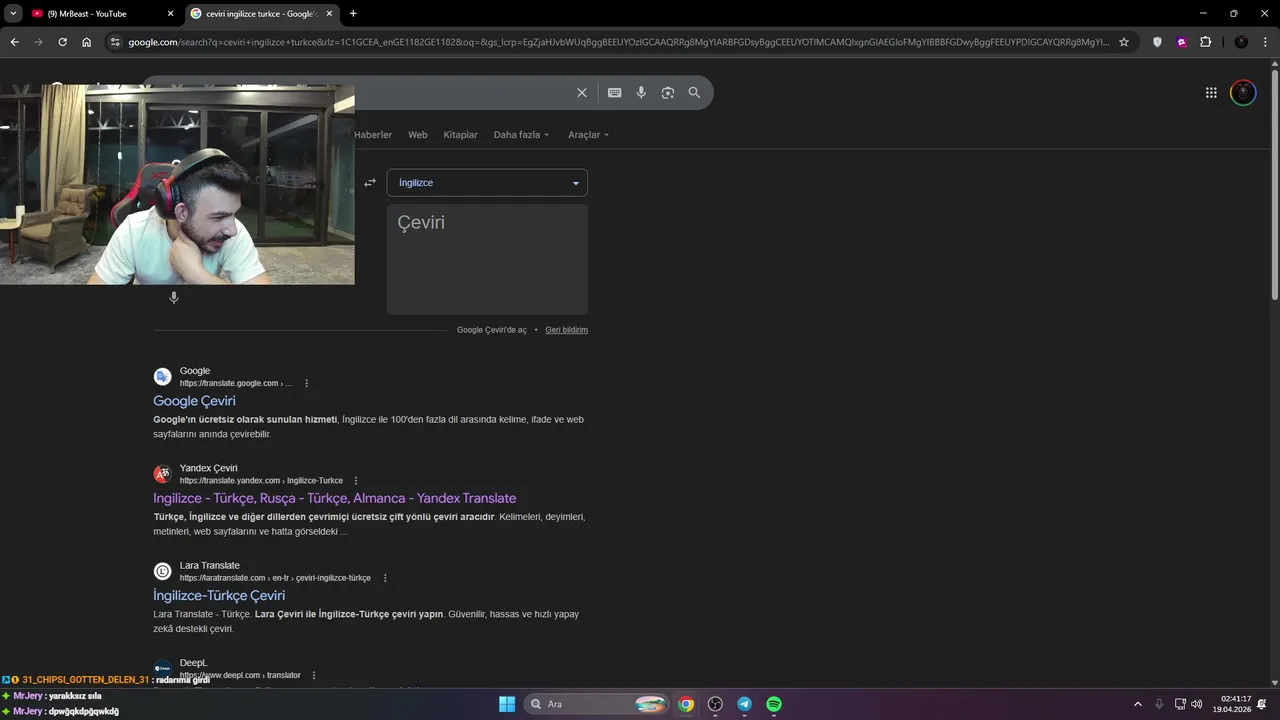
Task: Open OBS Studio taskbar icon
Action: pyautogui.click(x=715, y=704)
